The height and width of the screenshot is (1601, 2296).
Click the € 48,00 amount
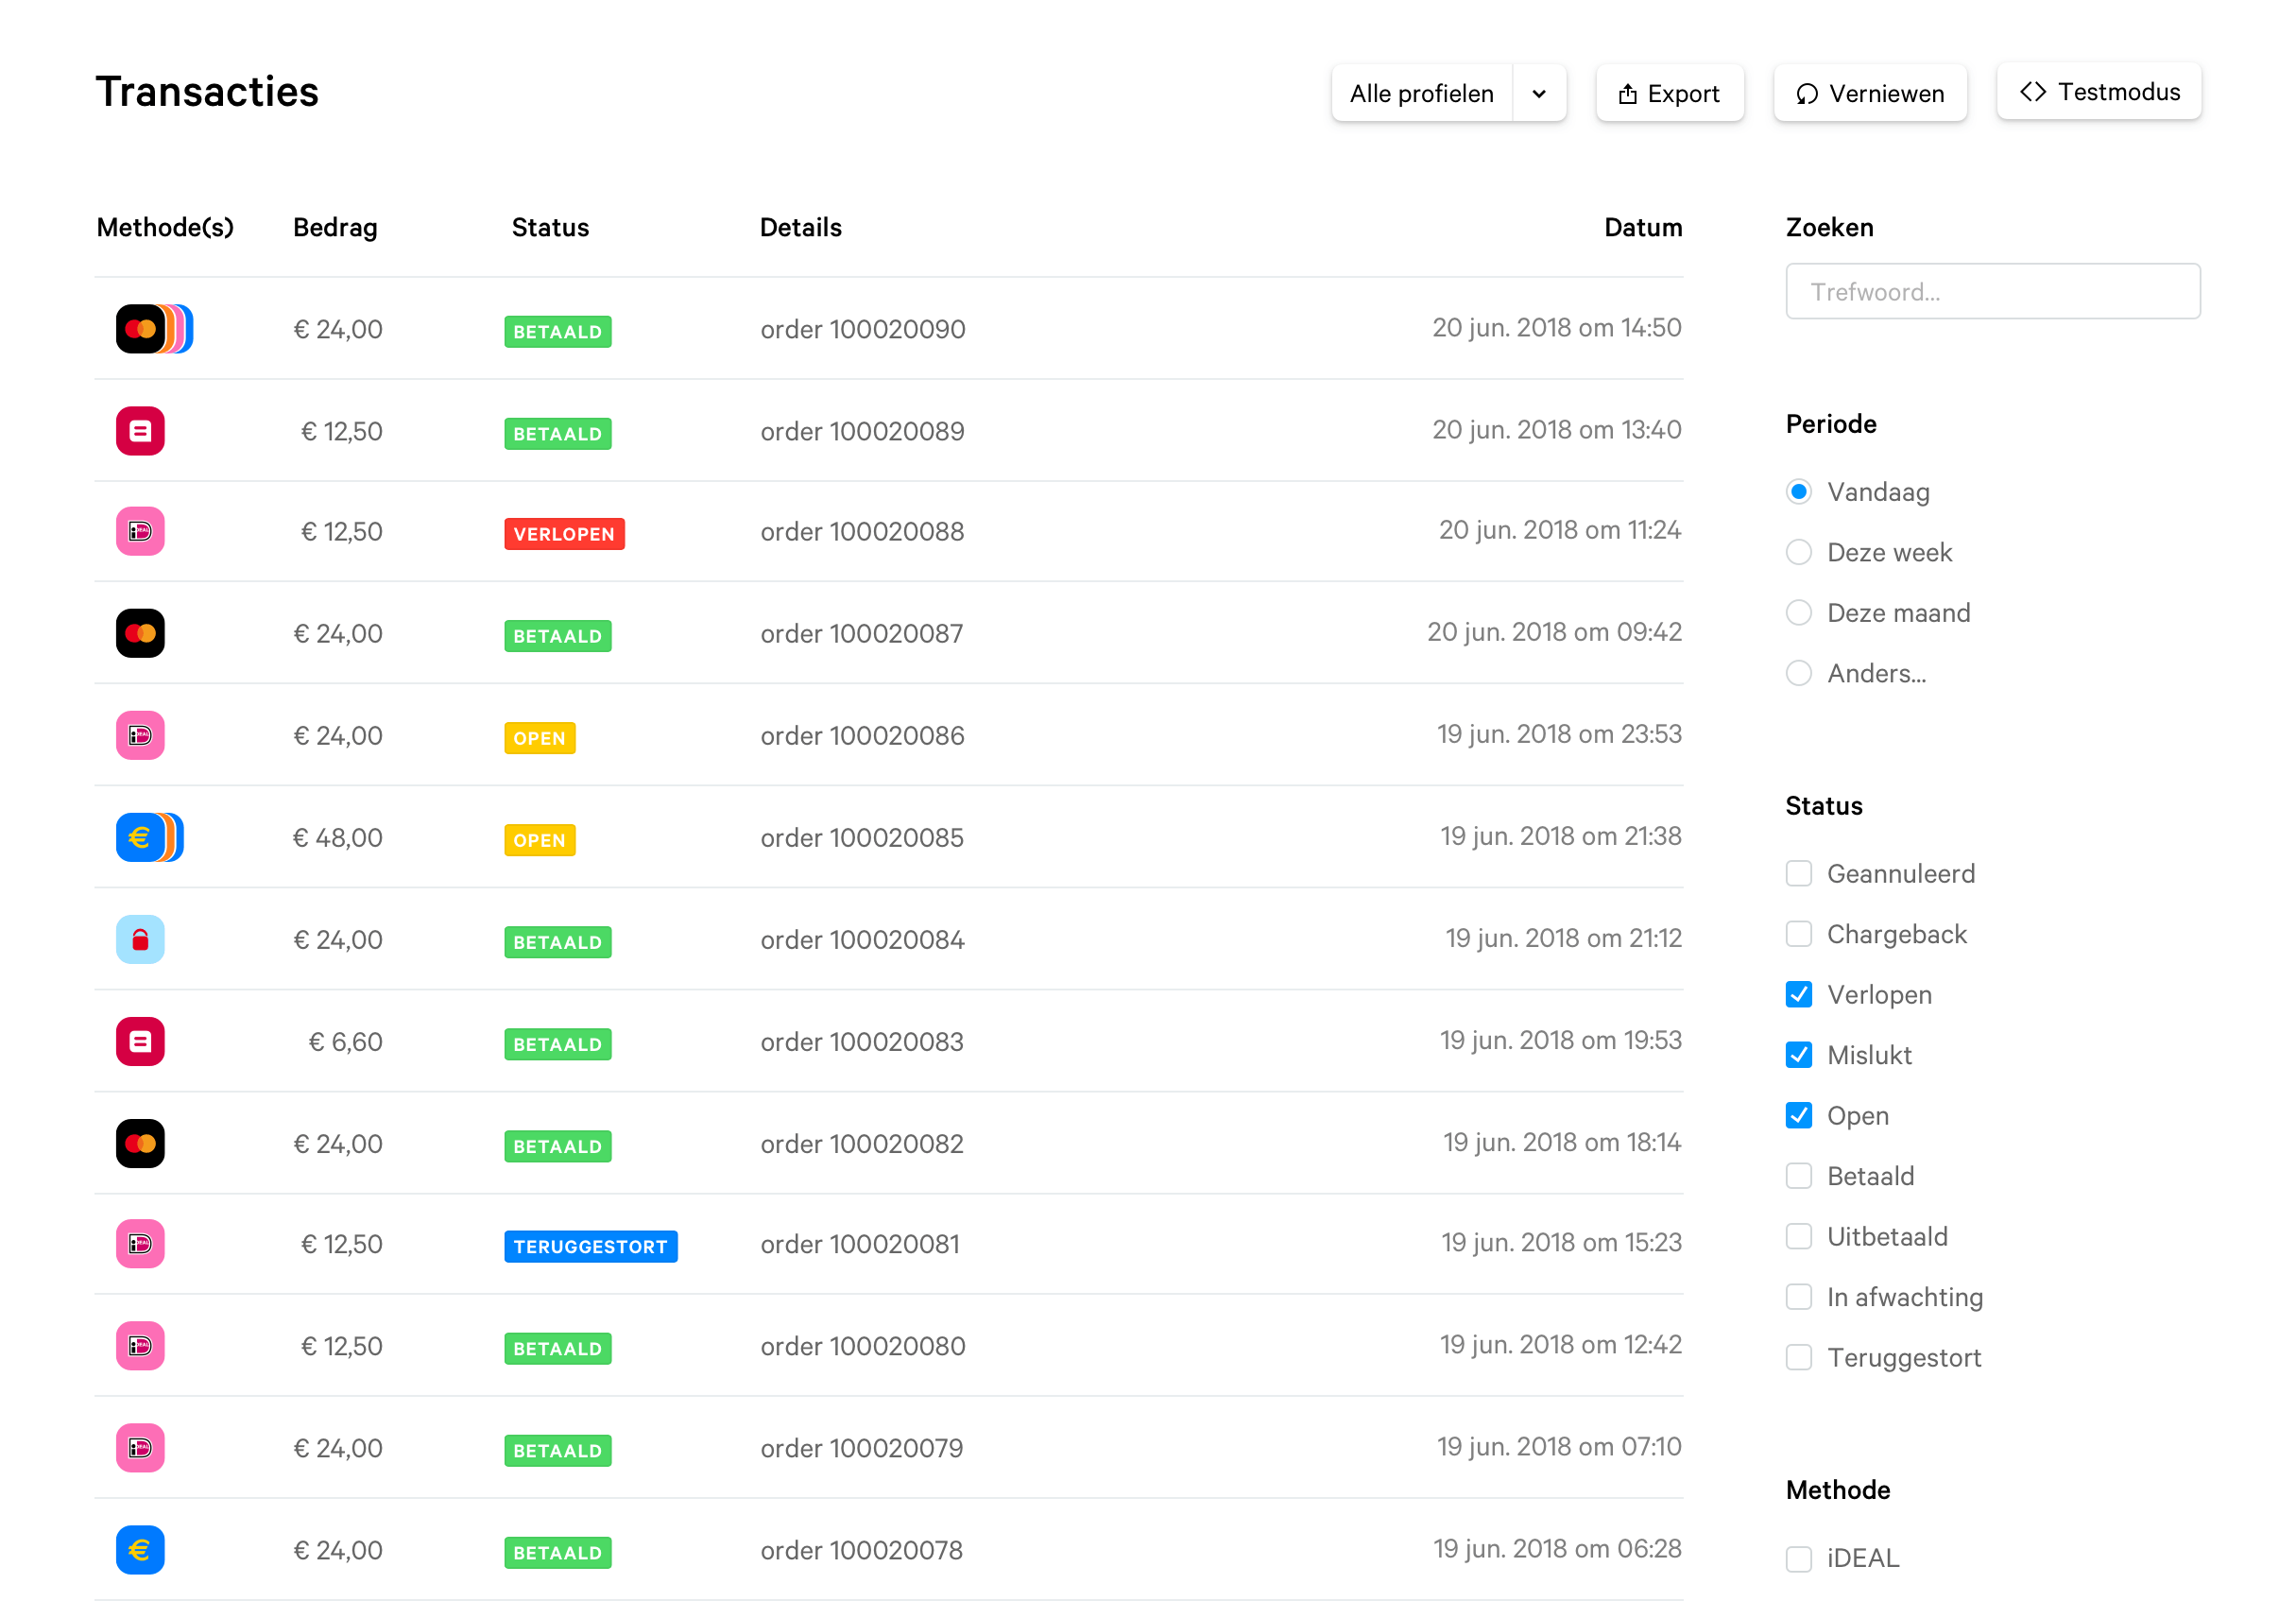[337, 837]
